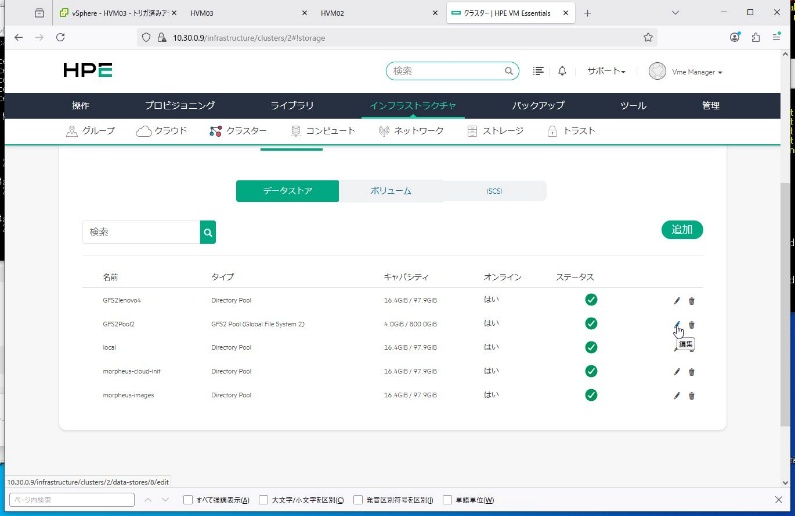795x516 pixels.
Task: Click the datastore 検索 input field
Action: pos(141,232)
